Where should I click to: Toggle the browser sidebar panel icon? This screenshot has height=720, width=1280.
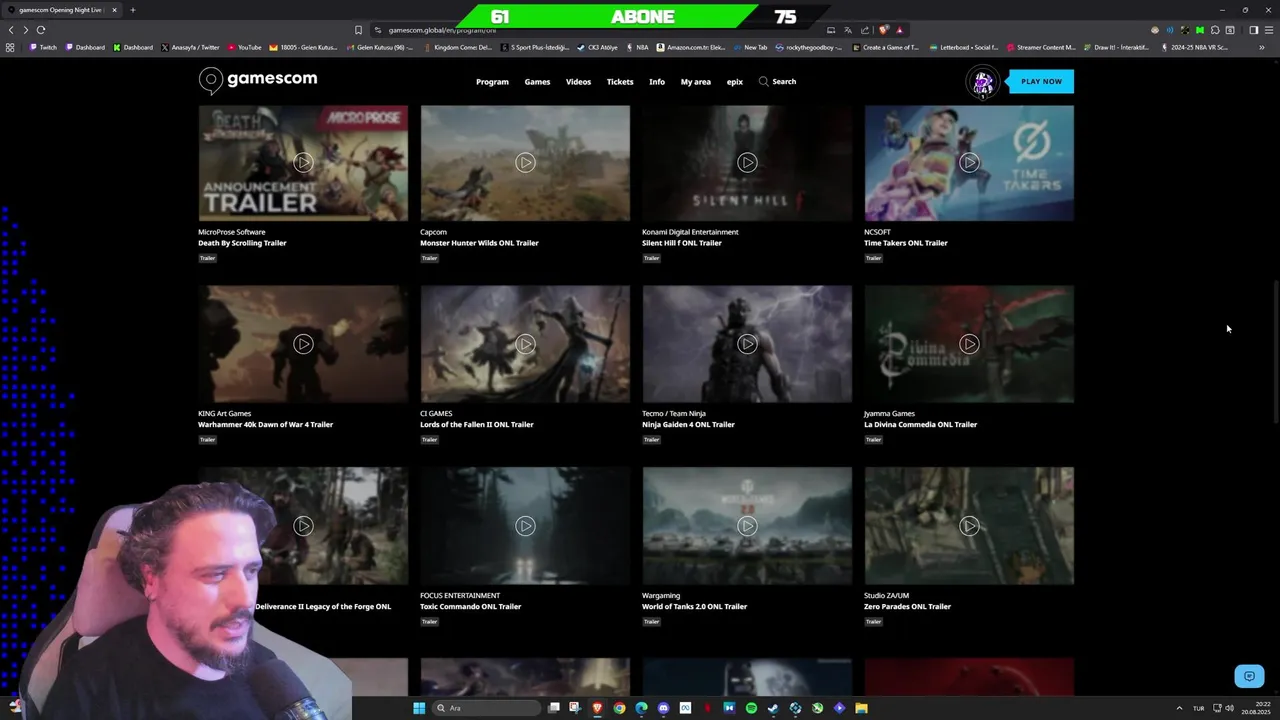pyautogui.click(x=1253, y=30)
